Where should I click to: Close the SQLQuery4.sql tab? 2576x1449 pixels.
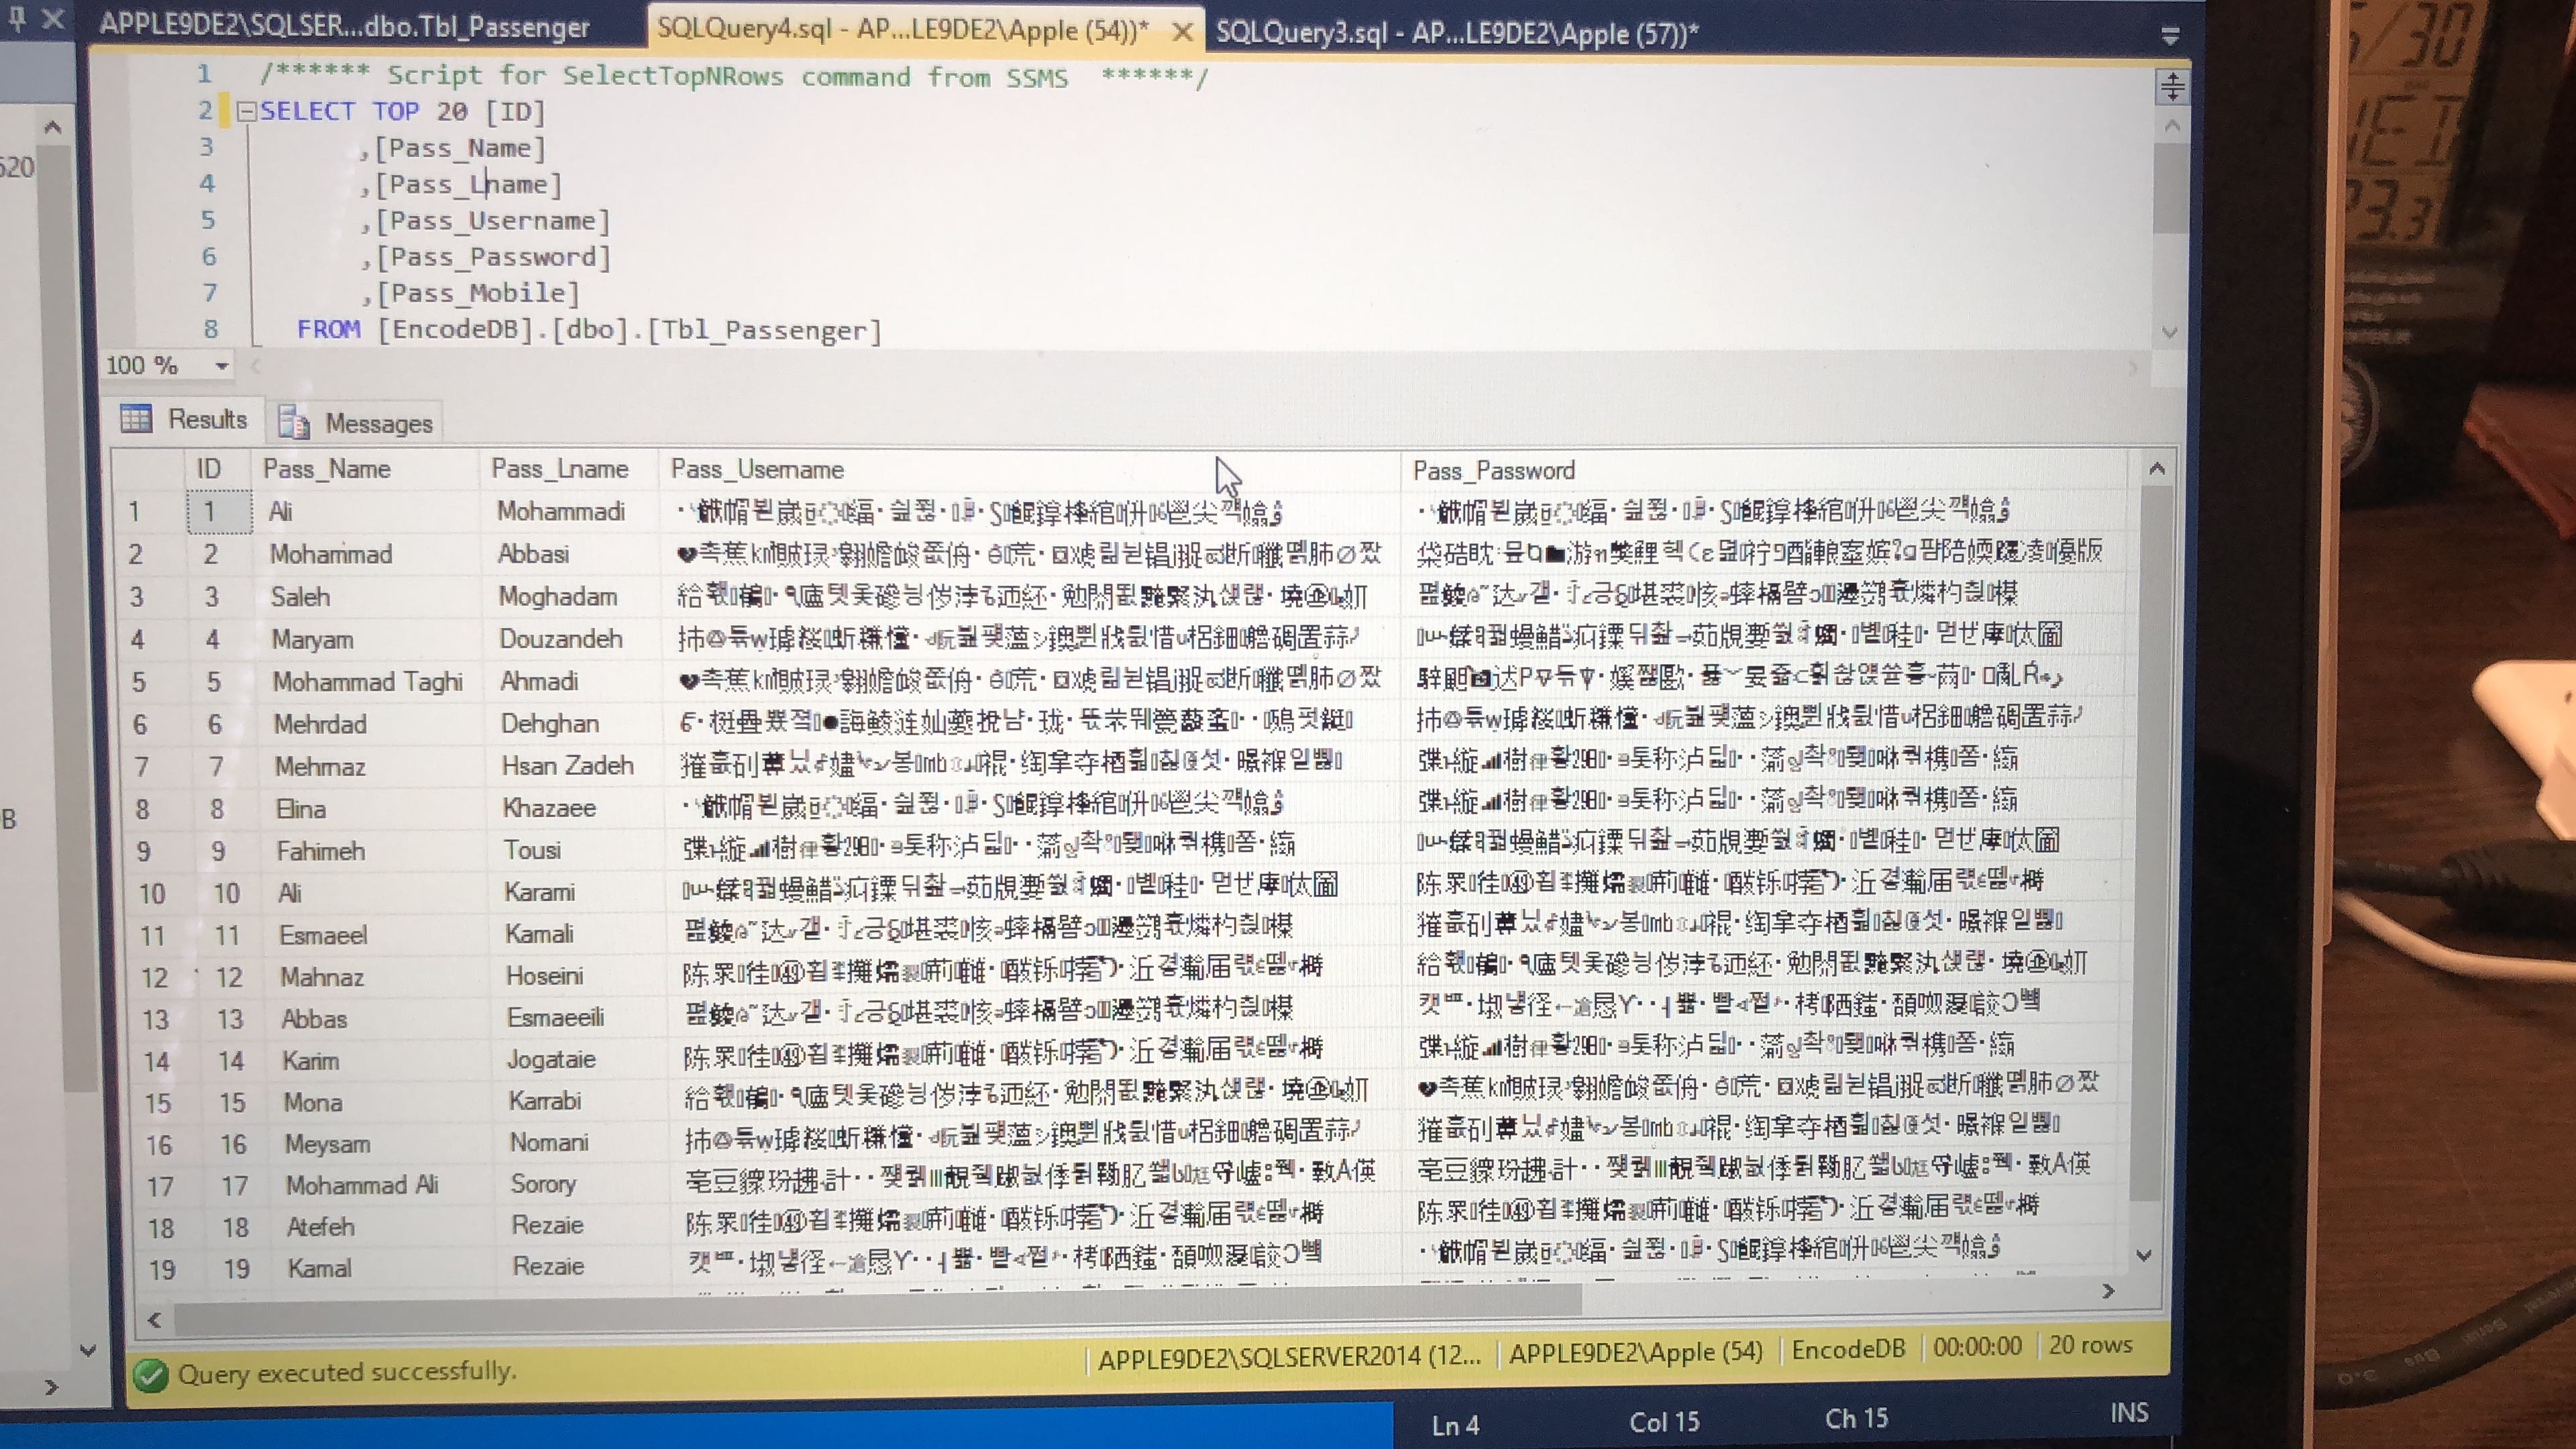coord(1182,32)
